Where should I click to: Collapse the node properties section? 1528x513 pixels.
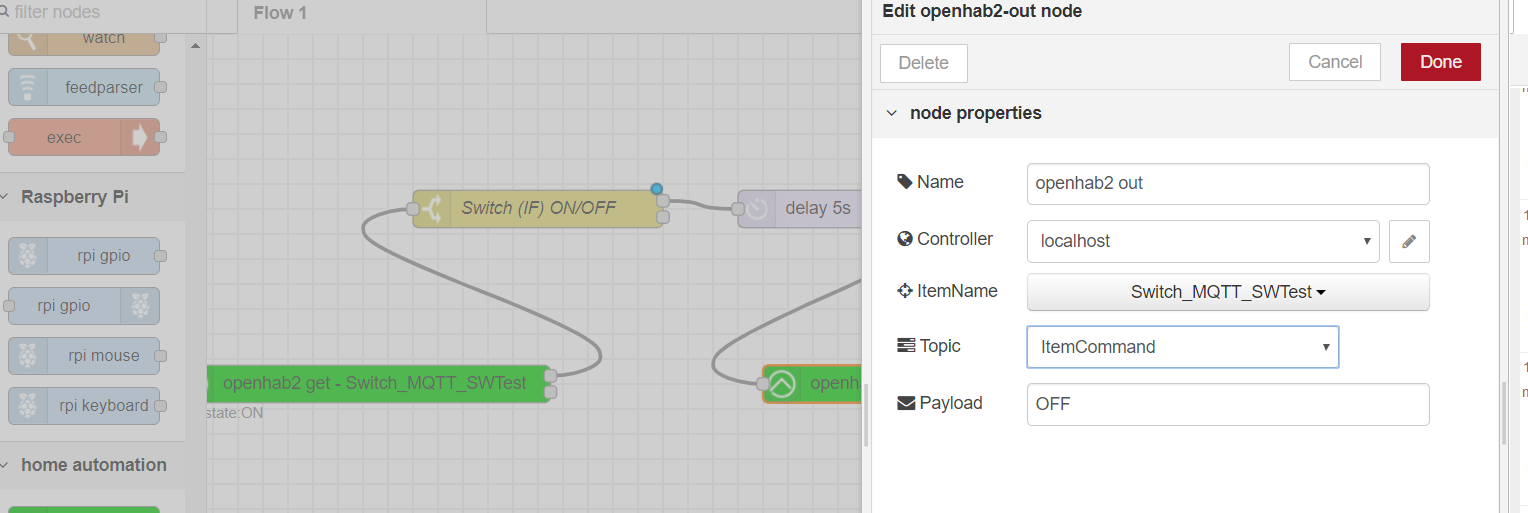[x=892, y=113]
